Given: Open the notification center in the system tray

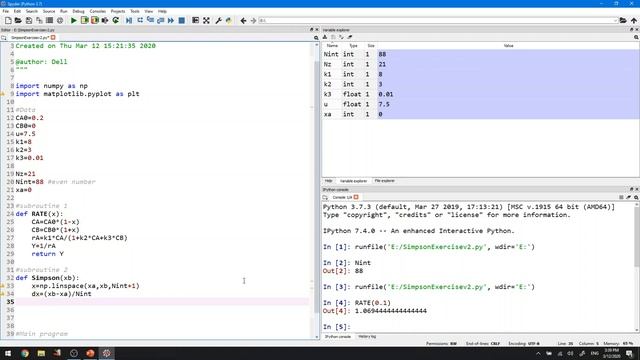Looking at the screenshot, I should click(x=629, y=353).
